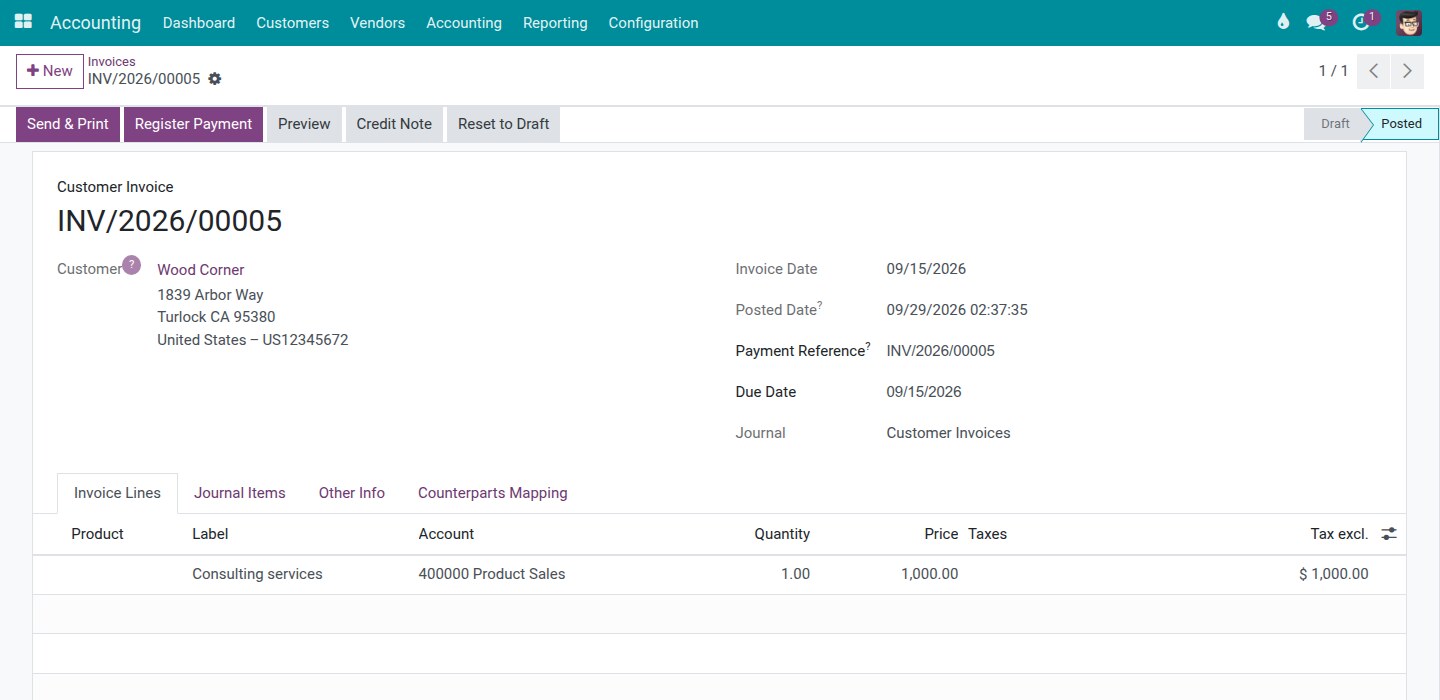Click the Quantity column header
Screen dimensions: 1440x700
pos(782,534)
